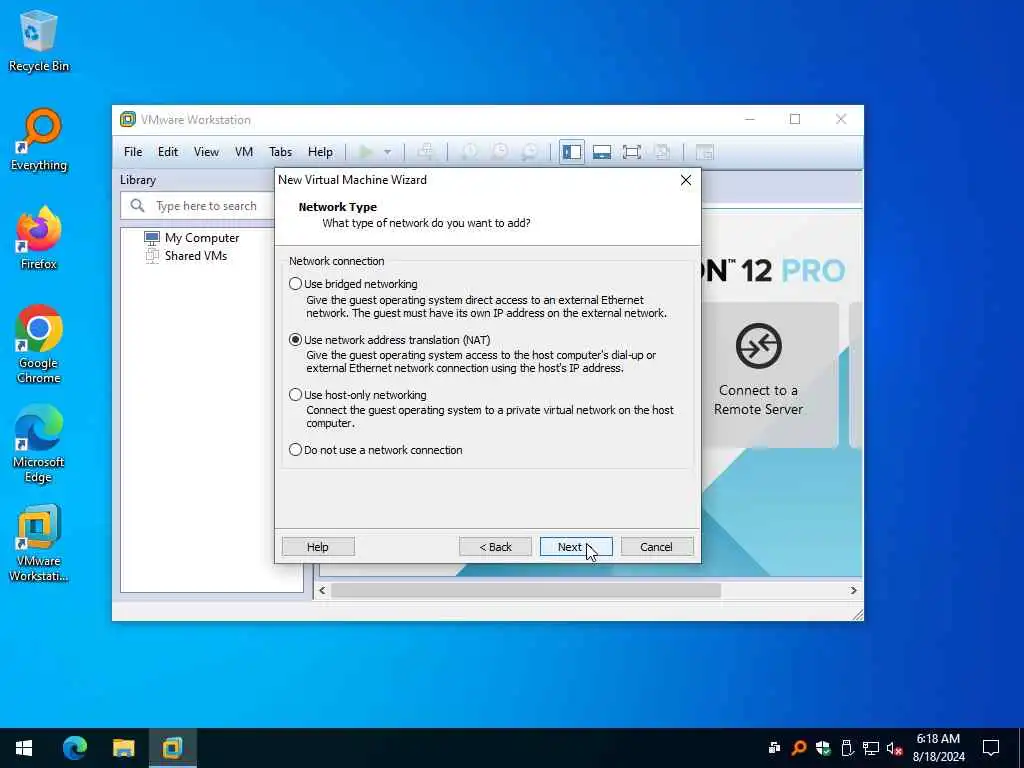Image resolution: width=1024 pixels, height=768 pixels.
Task: Click Everything search tray icon
Action: point(799,748)
